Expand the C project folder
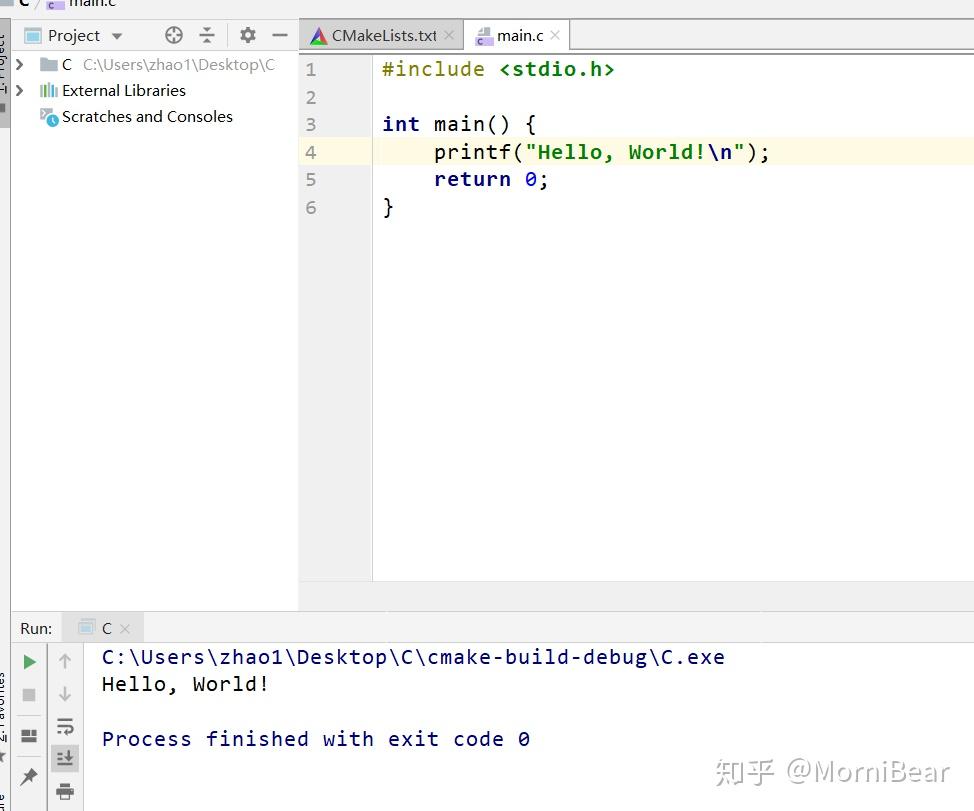Screen dimensions: 974x811 (20, 63)
